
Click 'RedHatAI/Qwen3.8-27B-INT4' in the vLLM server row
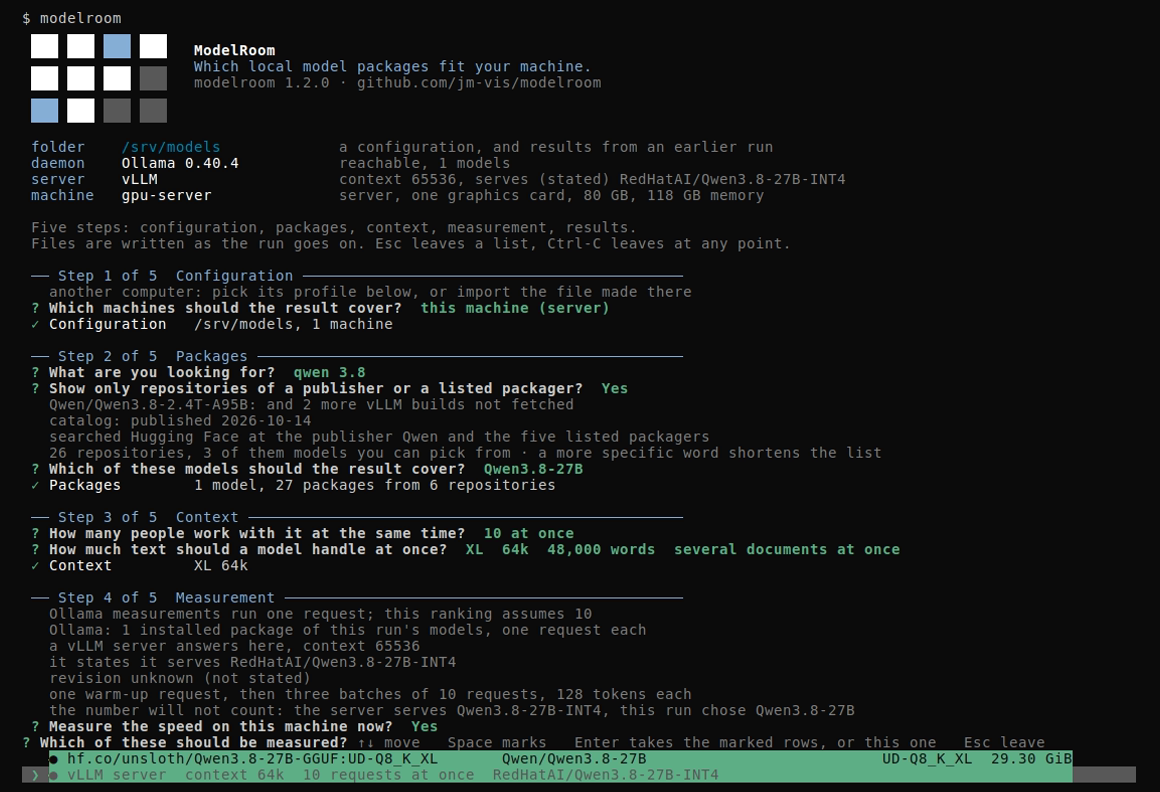(605, 775)
